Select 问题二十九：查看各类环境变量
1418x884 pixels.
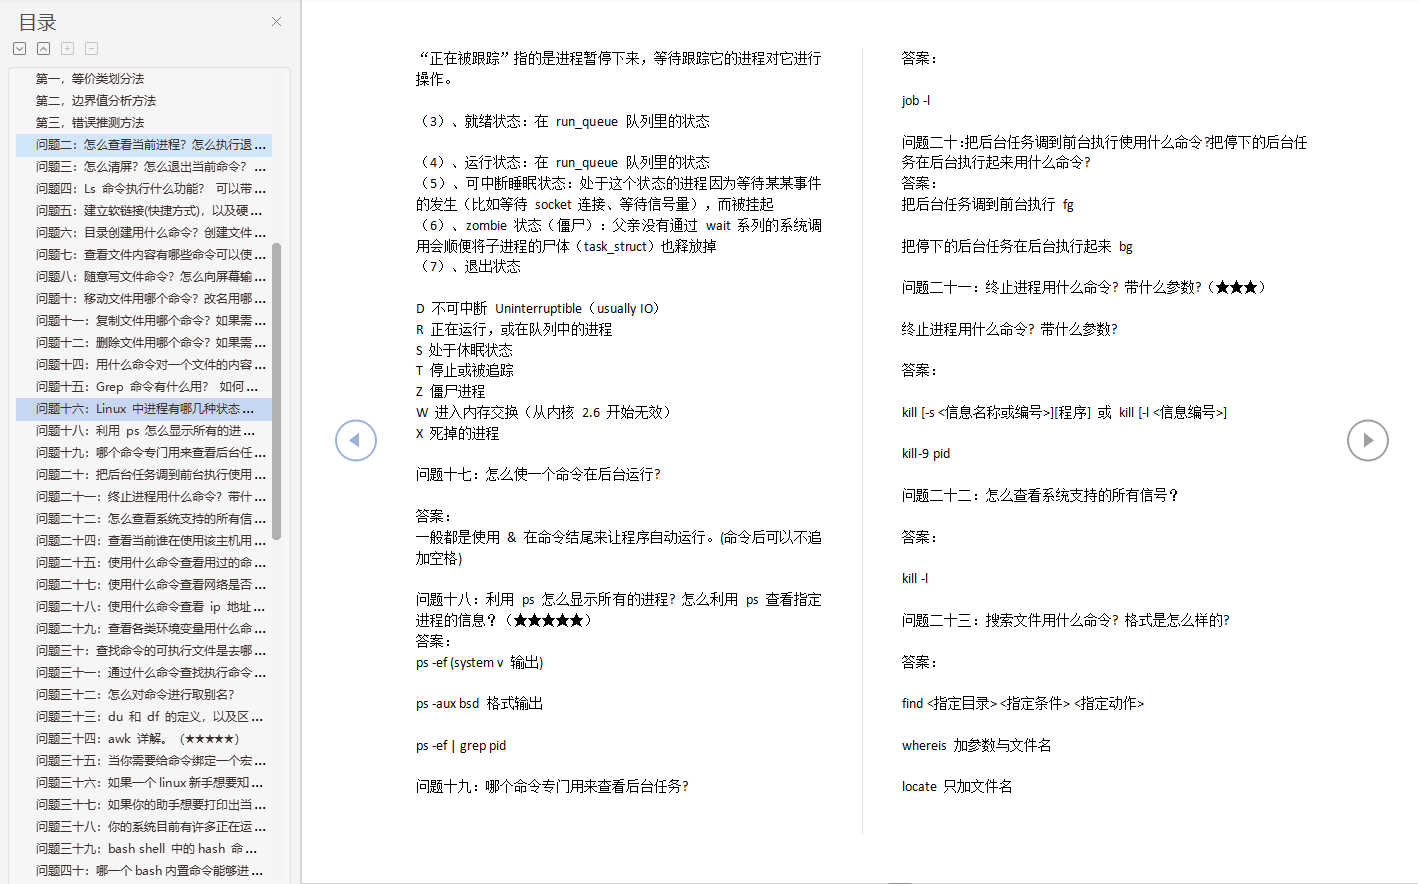[144, 629]
